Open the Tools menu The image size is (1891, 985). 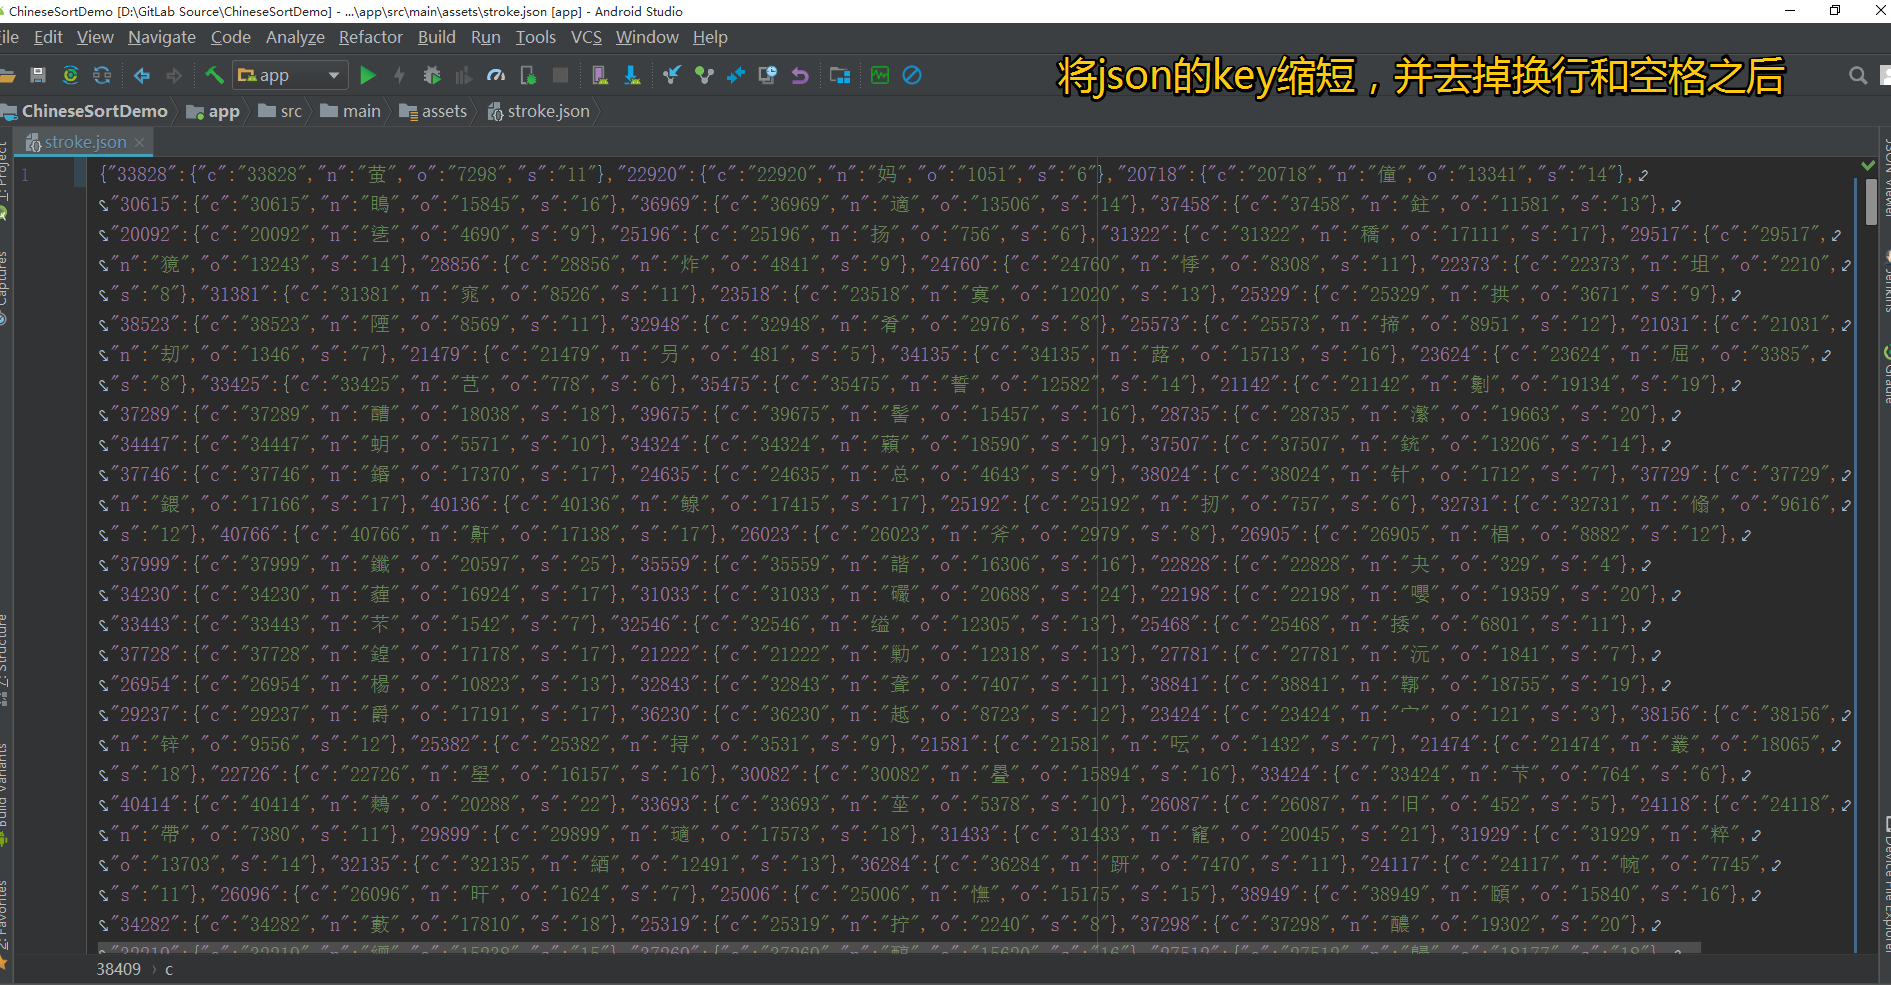[536, 37]
